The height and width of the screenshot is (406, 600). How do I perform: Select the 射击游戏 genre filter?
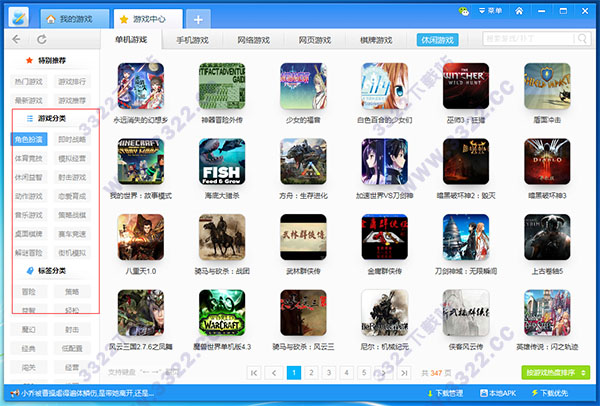[x=72, y=177]
